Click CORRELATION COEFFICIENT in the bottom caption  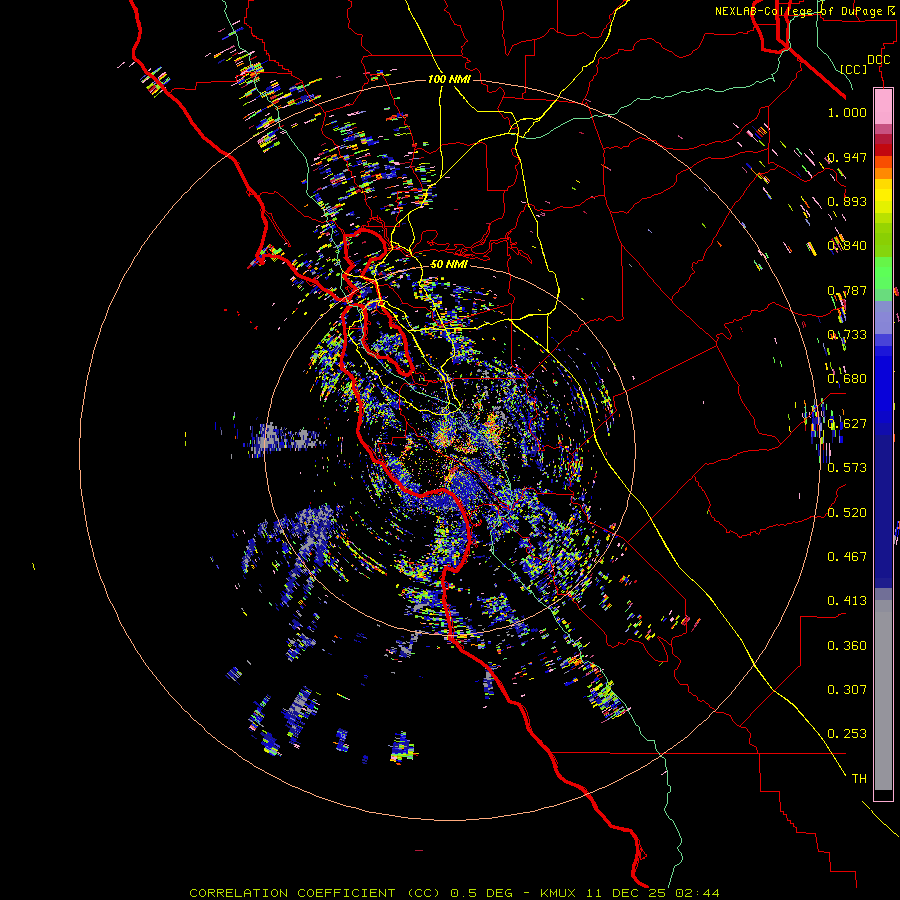pyautogui.click(x=292, y=893)
